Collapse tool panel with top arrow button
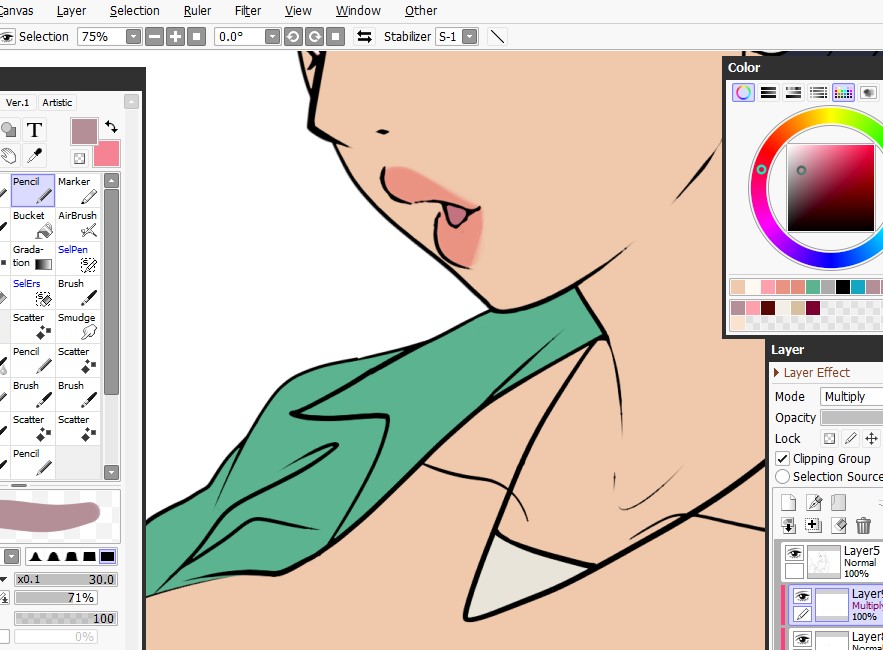883x650 pixels. tap(131, 102)
